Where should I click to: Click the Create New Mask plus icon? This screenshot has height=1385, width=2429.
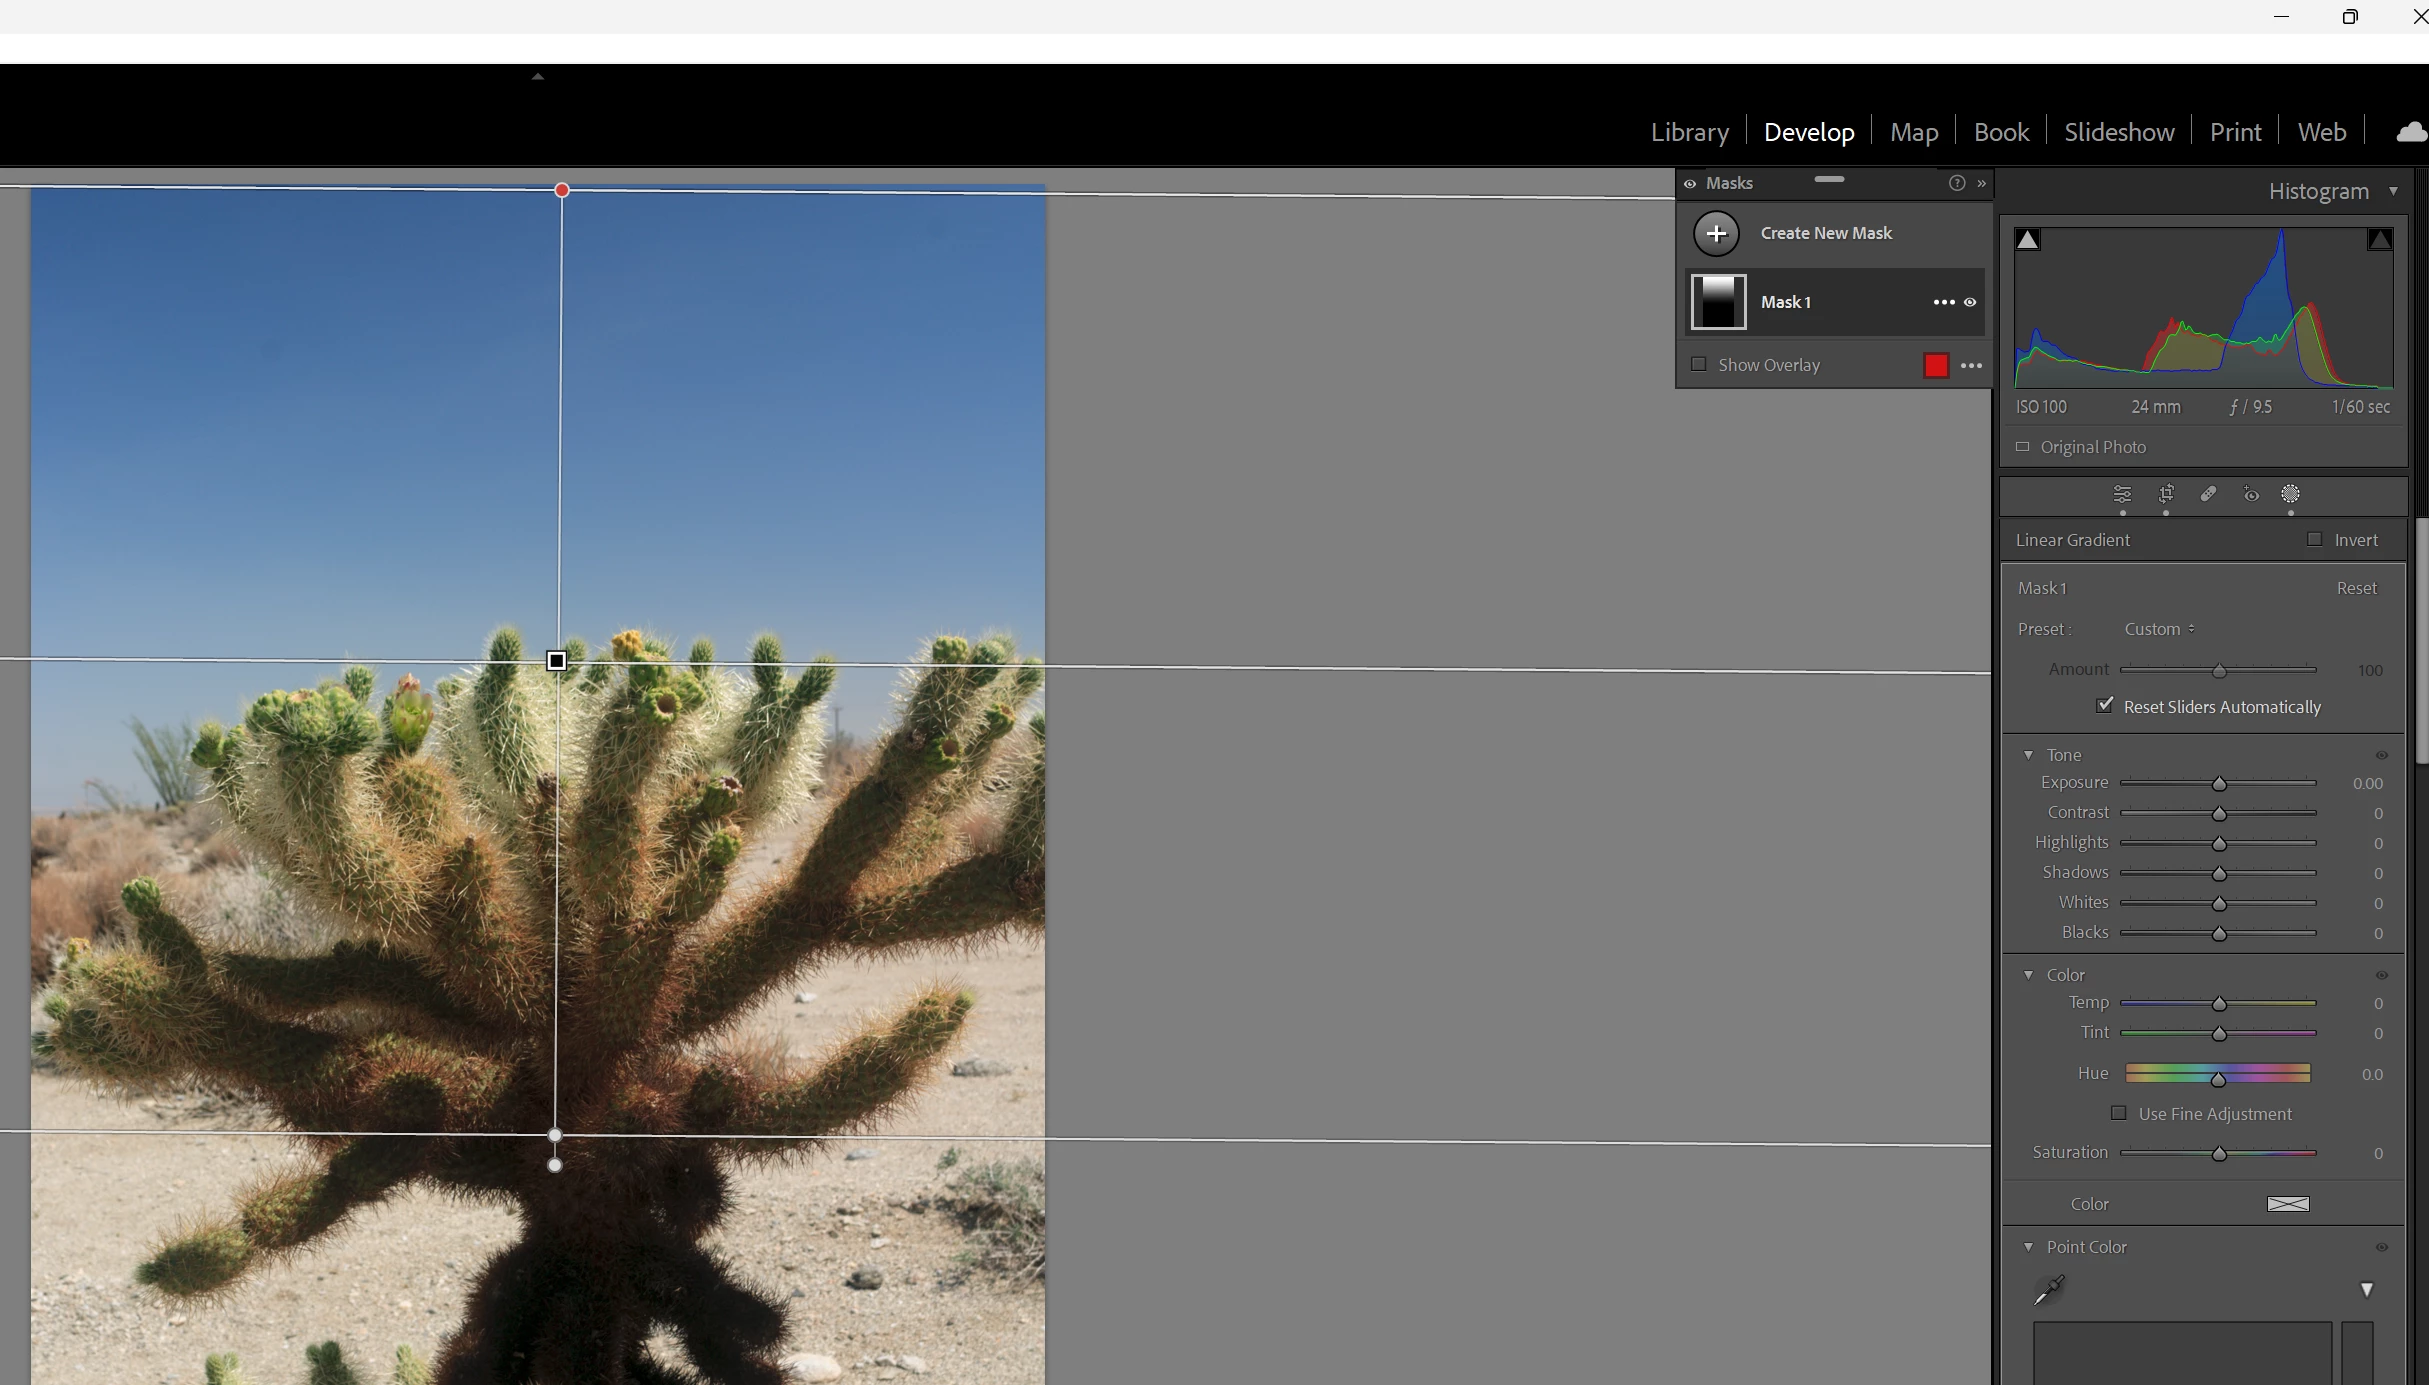pyautogui.click(x=1716, y=233)
